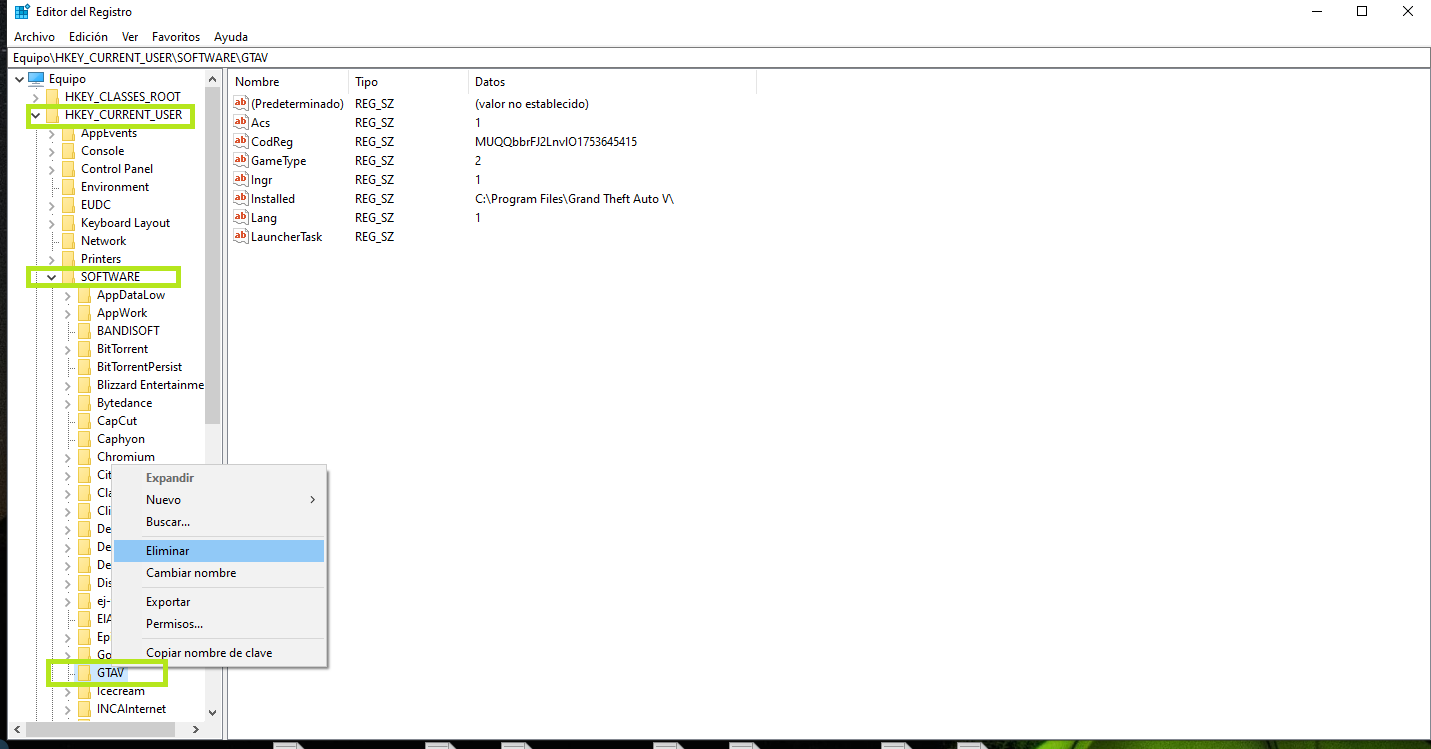
Task: Select Exportar from the context menu
Action: 168,602
